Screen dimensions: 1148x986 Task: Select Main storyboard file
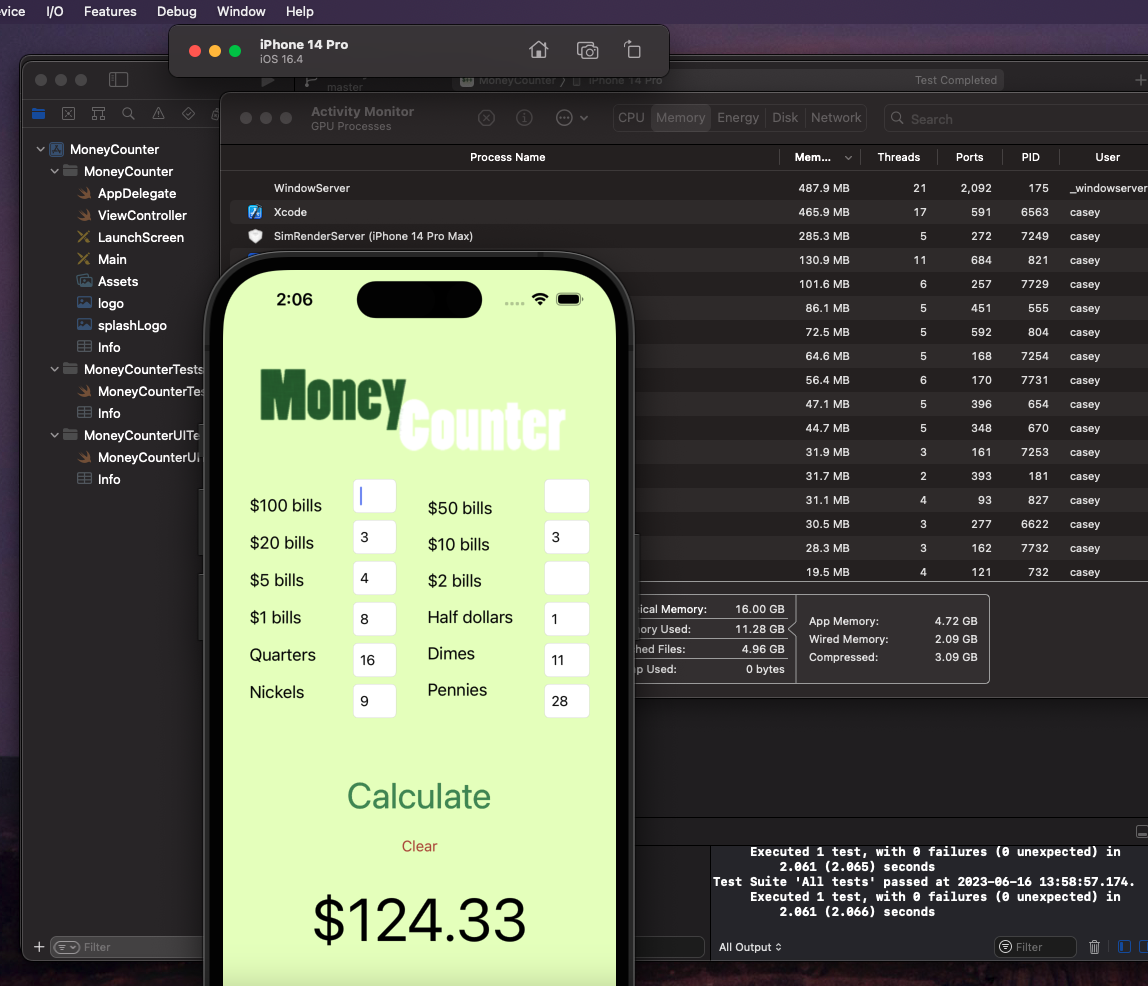coord(112,259)
